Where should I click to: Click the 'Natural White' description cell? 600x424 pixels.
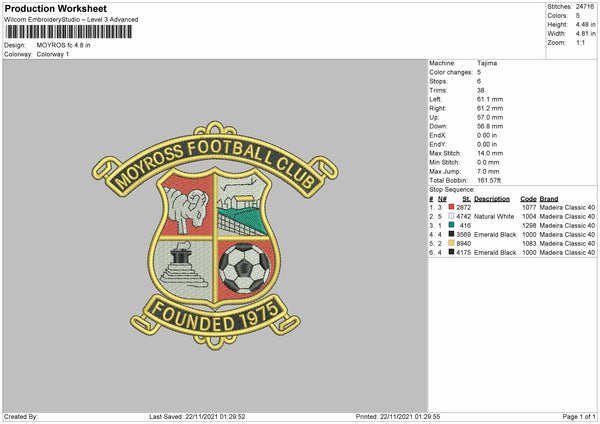tap(494, 216)
